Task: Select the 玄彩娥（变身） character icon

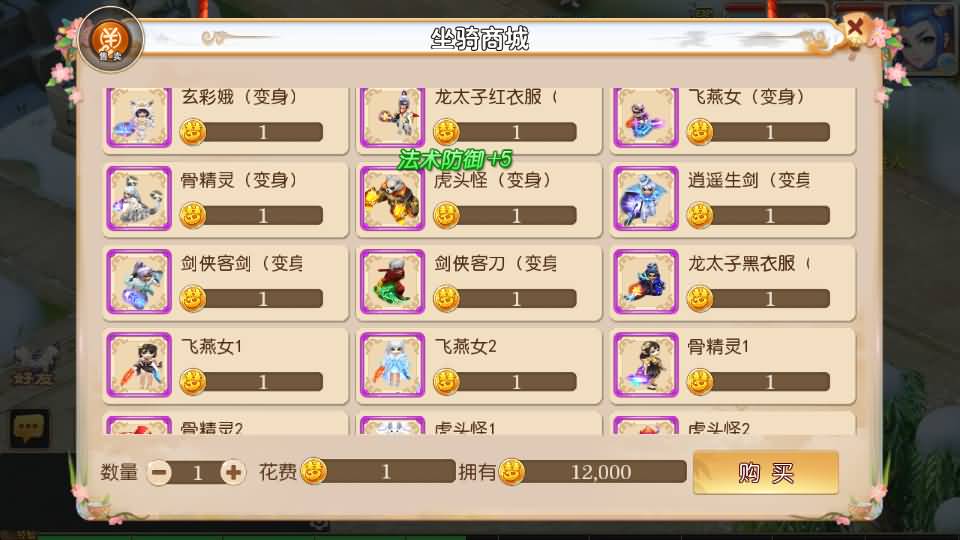Action: click(x=139, y=118)
